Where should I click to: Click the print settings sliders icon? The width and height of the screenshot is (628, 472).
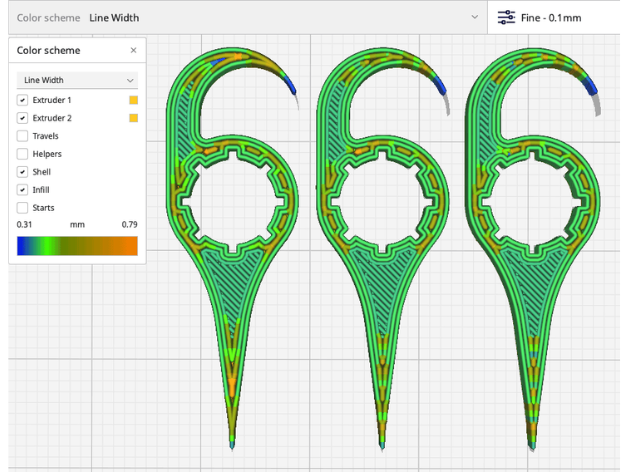point(506,18)
